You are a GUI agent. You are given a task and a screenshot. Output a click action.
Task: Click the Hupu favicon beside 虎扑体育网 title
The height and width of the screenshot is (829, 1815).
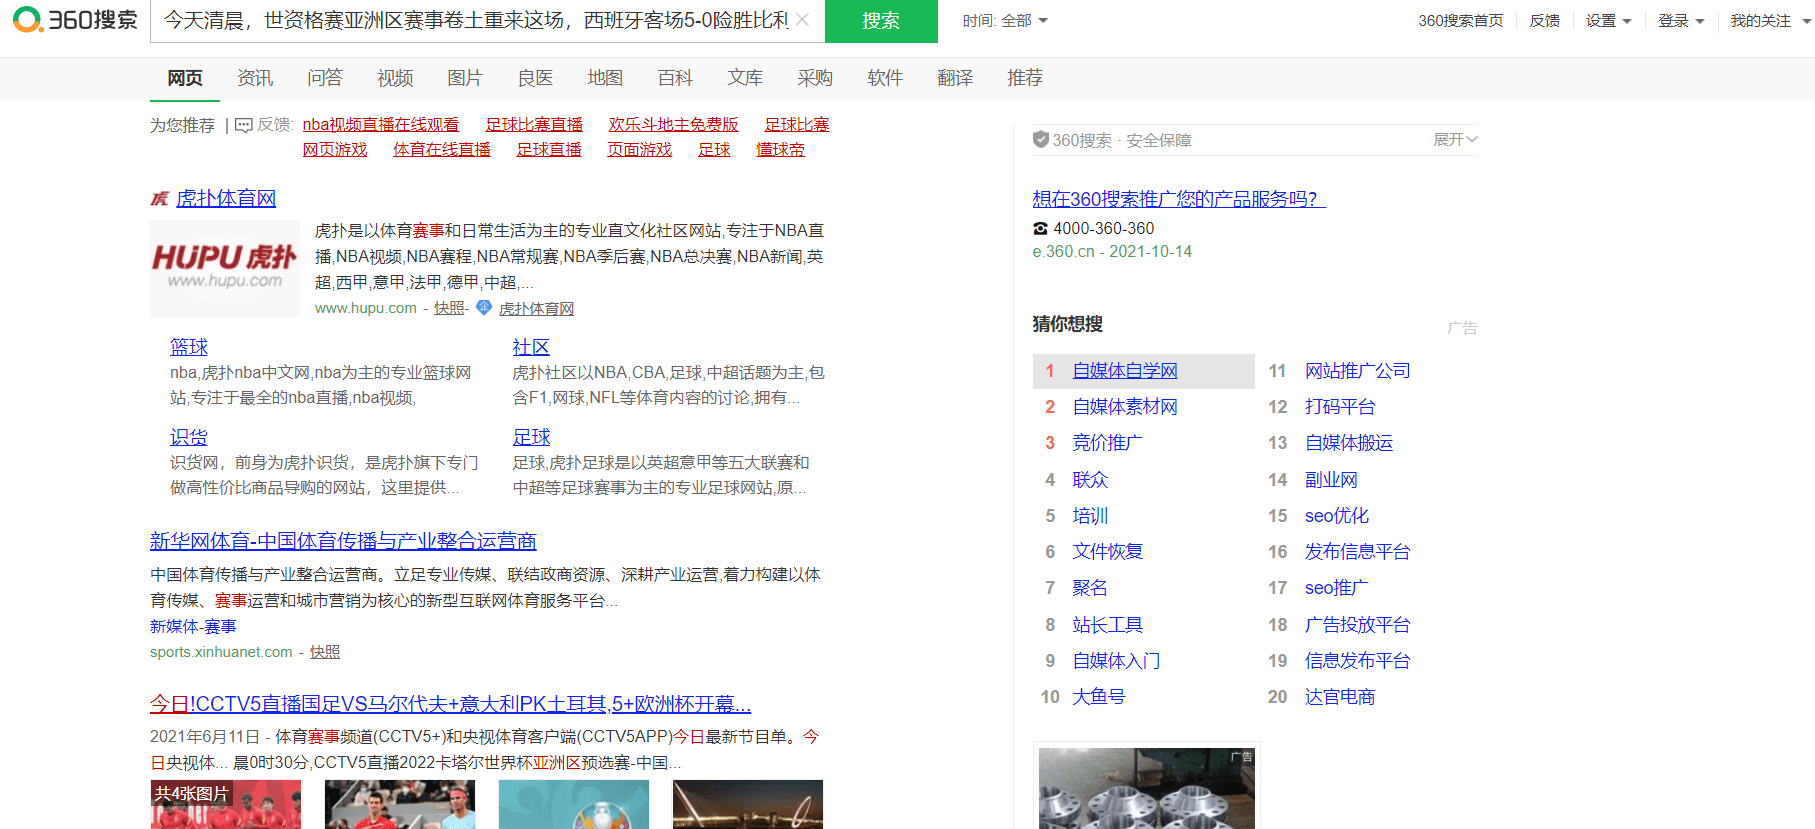pos(159,199)
